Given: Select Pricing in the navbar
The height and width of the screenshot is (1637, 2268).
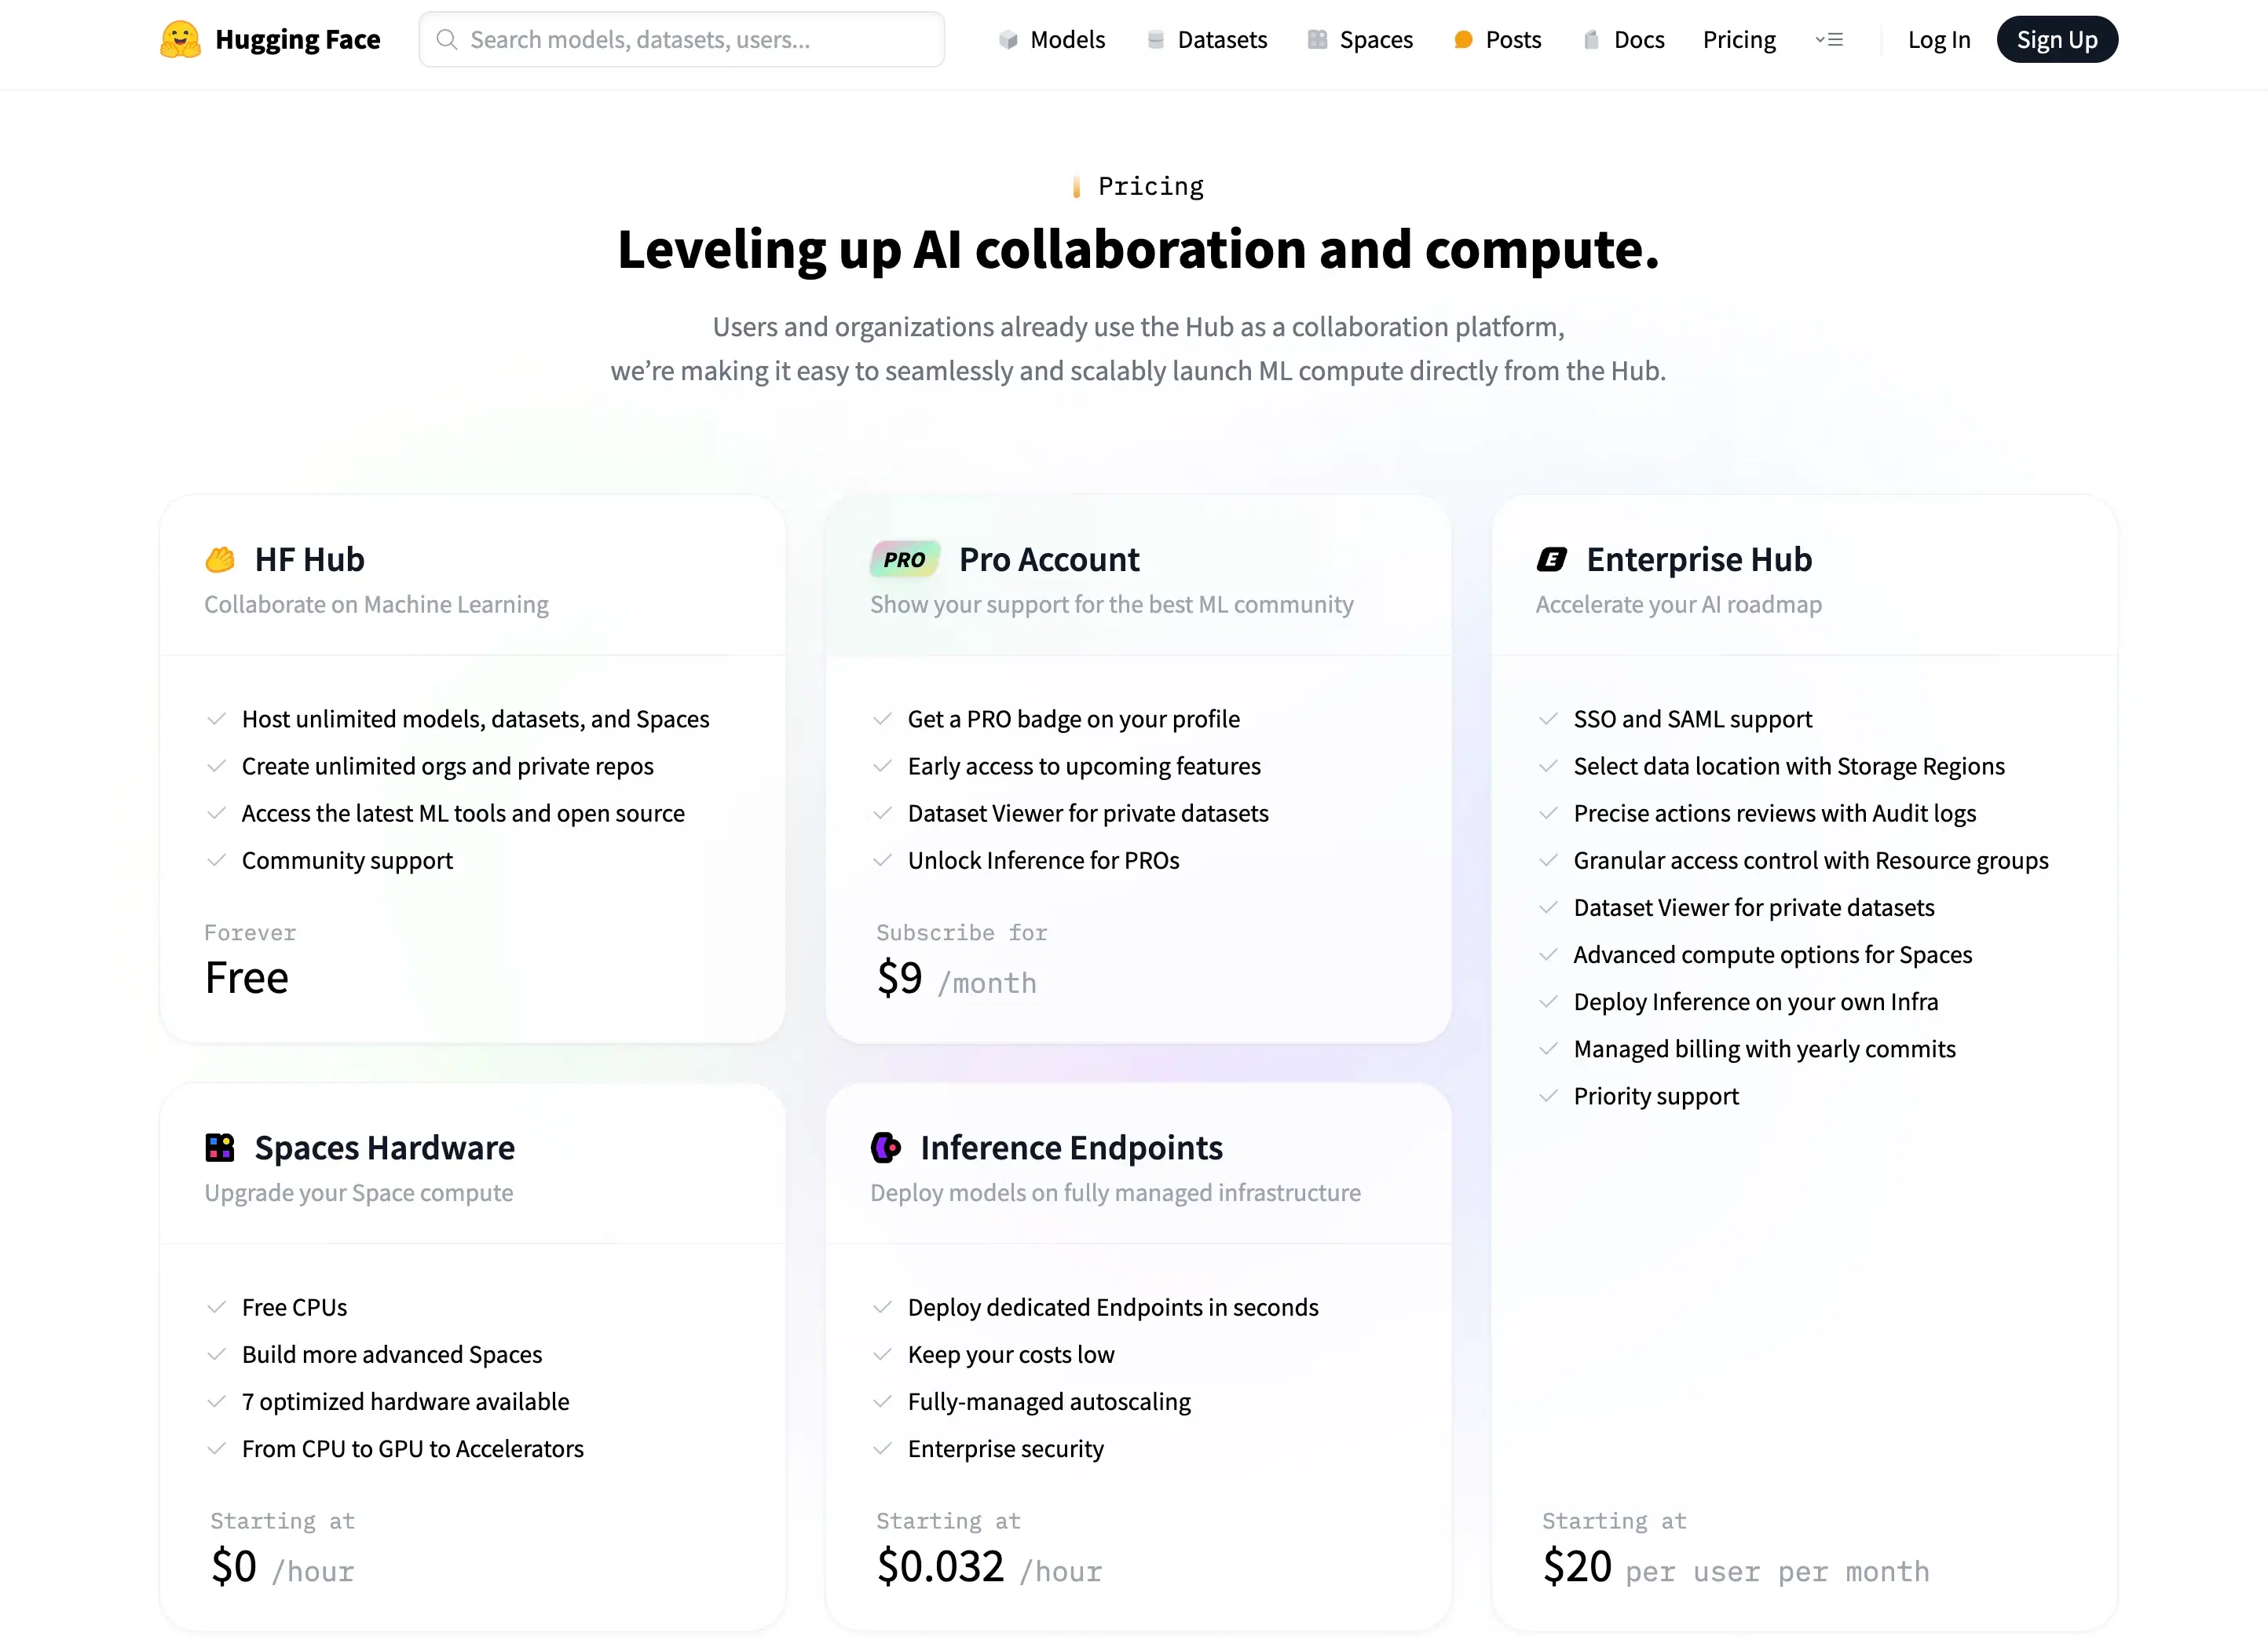Looking at the screenshot, I should point(1739,40).
